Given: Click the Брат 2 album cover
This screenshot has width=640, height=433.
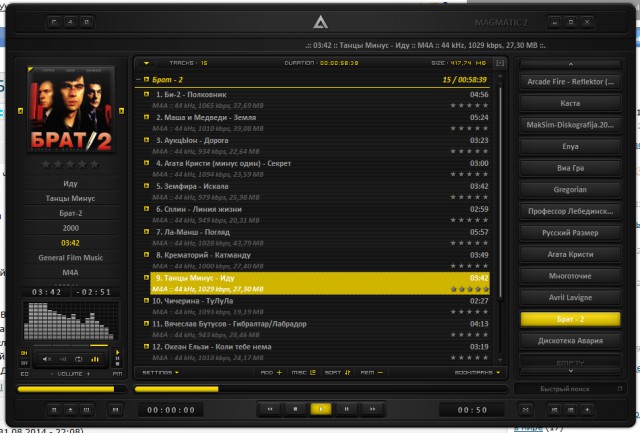Looking at the screenshot, I should pyautogui.click(x=71, y=109).
